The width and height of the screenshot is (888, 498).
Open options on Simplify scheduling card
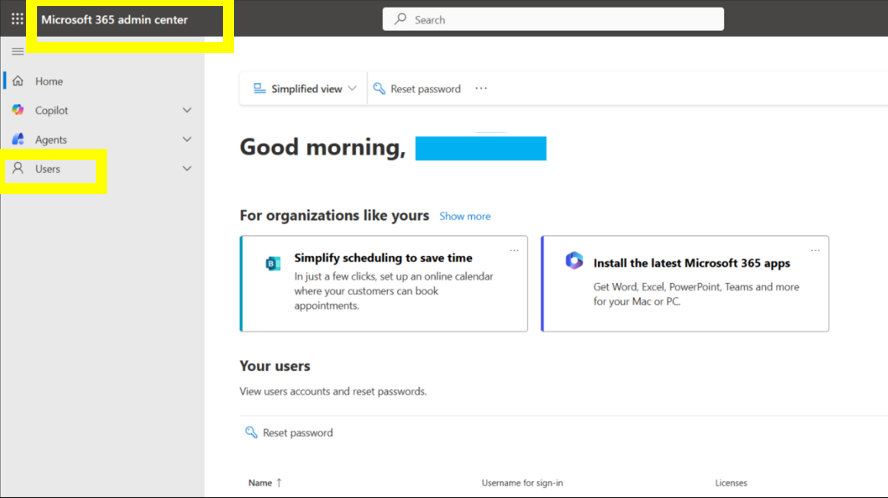[x=514, y=250]
